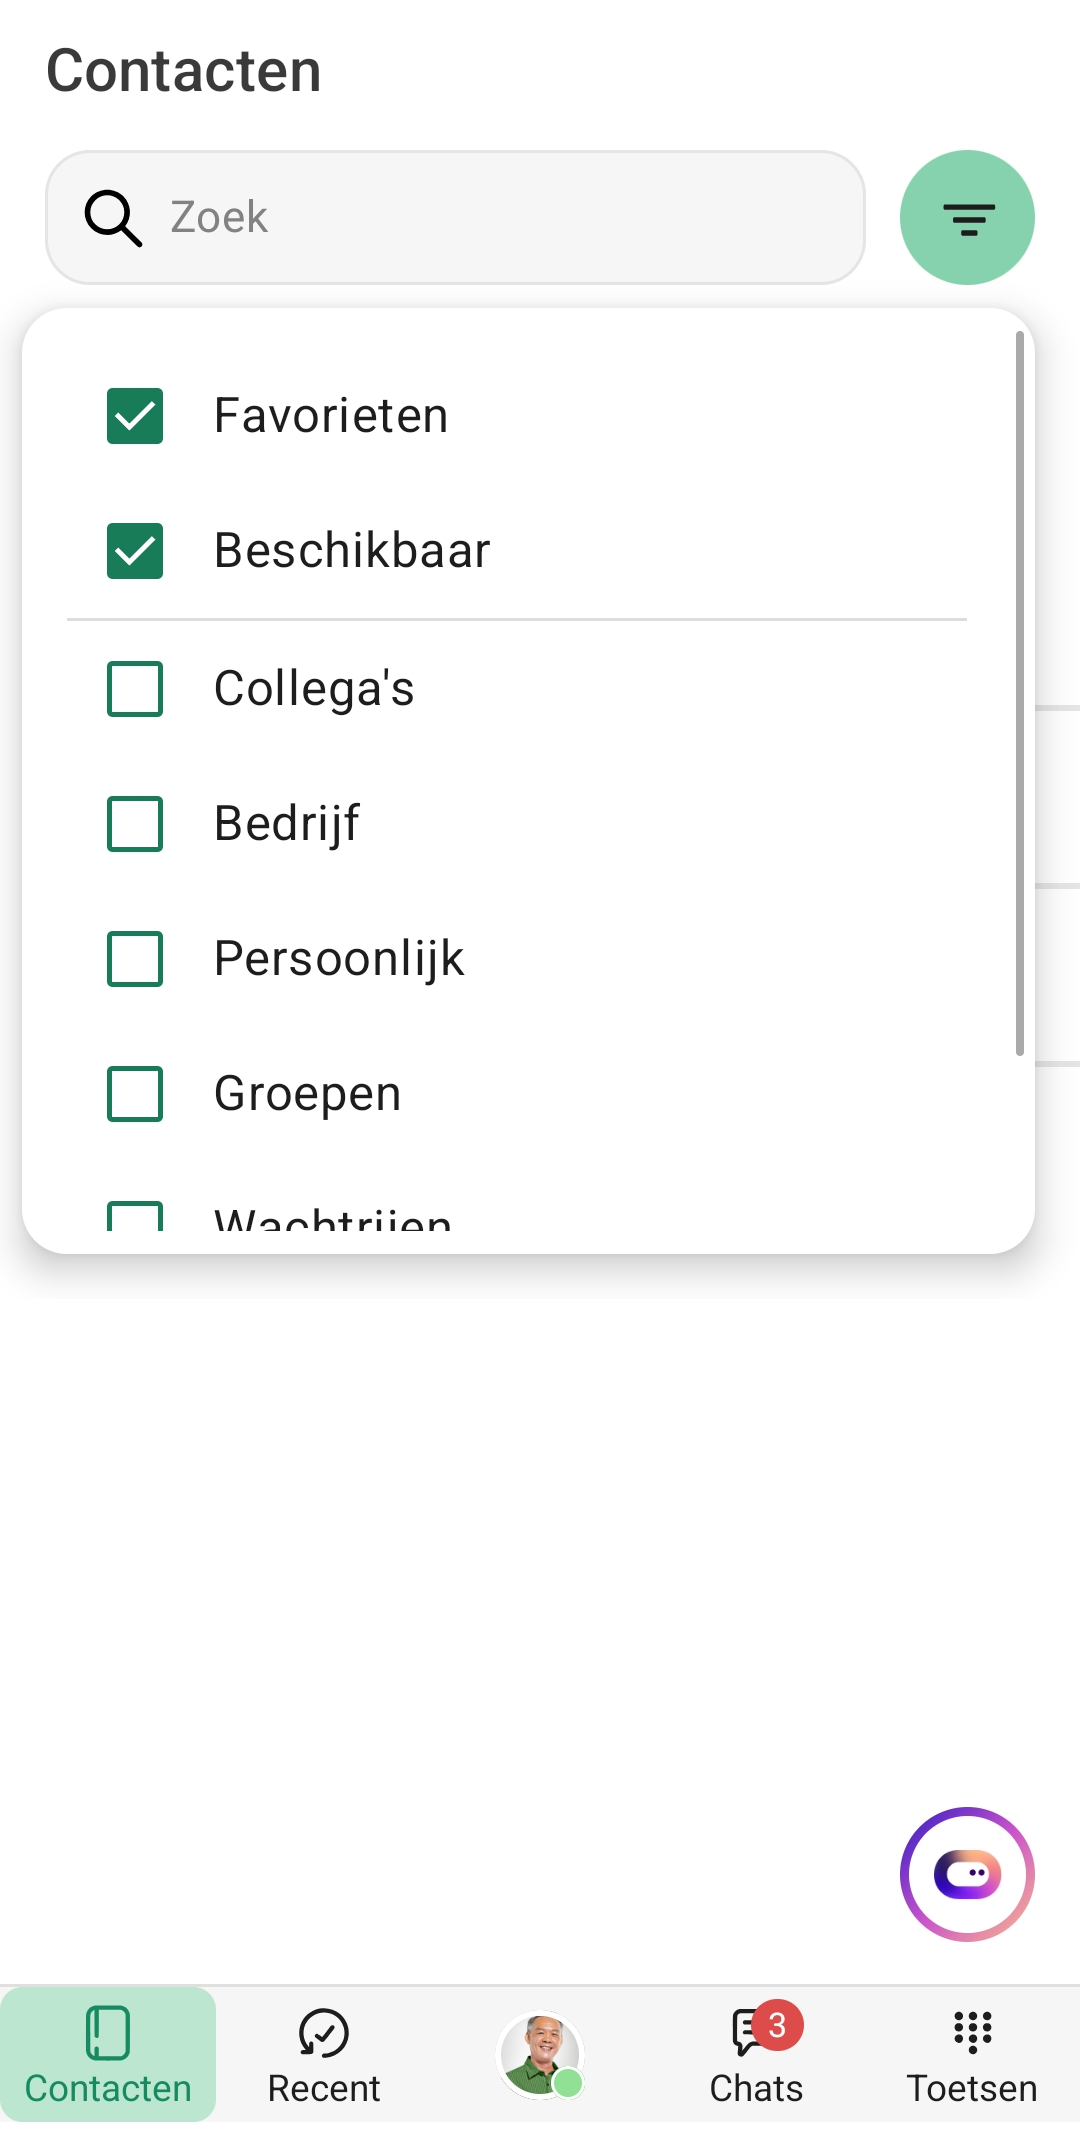This screenshot has width=1080, height=2140.
Task: Check the Bedrijf filter box
Action: [135, 824]
